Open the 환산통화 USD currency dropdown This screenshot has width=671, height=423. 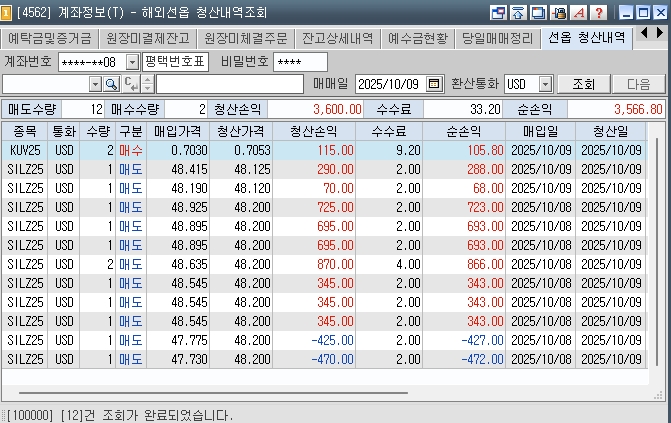(x=545, y=84)
